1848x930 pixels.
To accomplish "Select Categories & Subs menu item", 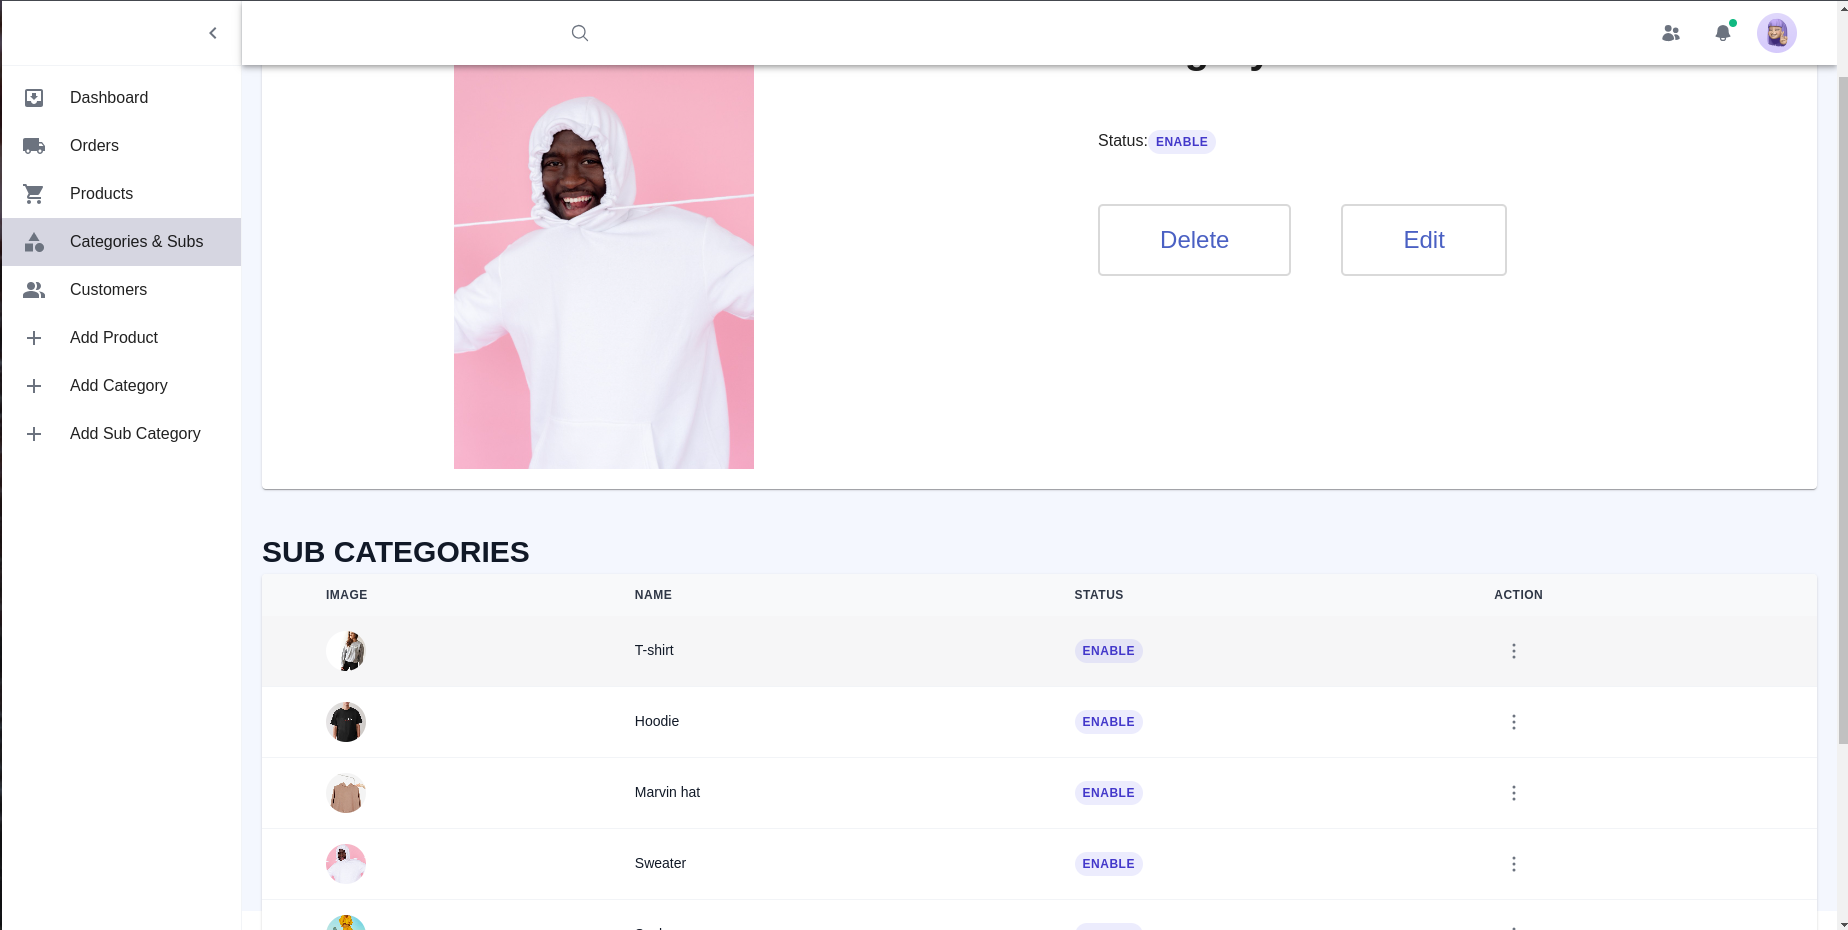I will click(x=136, y=242).
